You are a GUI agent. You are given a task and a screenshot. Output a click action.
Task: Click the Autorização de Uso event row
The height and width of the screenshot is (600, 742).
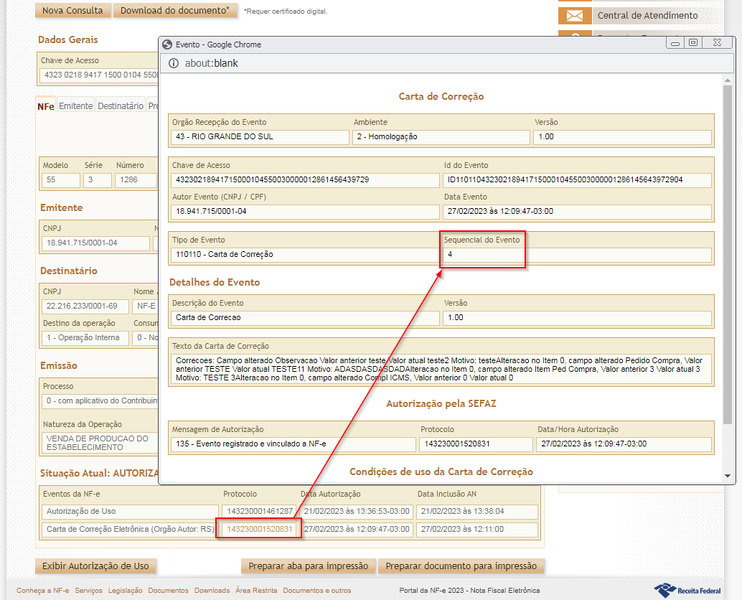tap(130, 512)
